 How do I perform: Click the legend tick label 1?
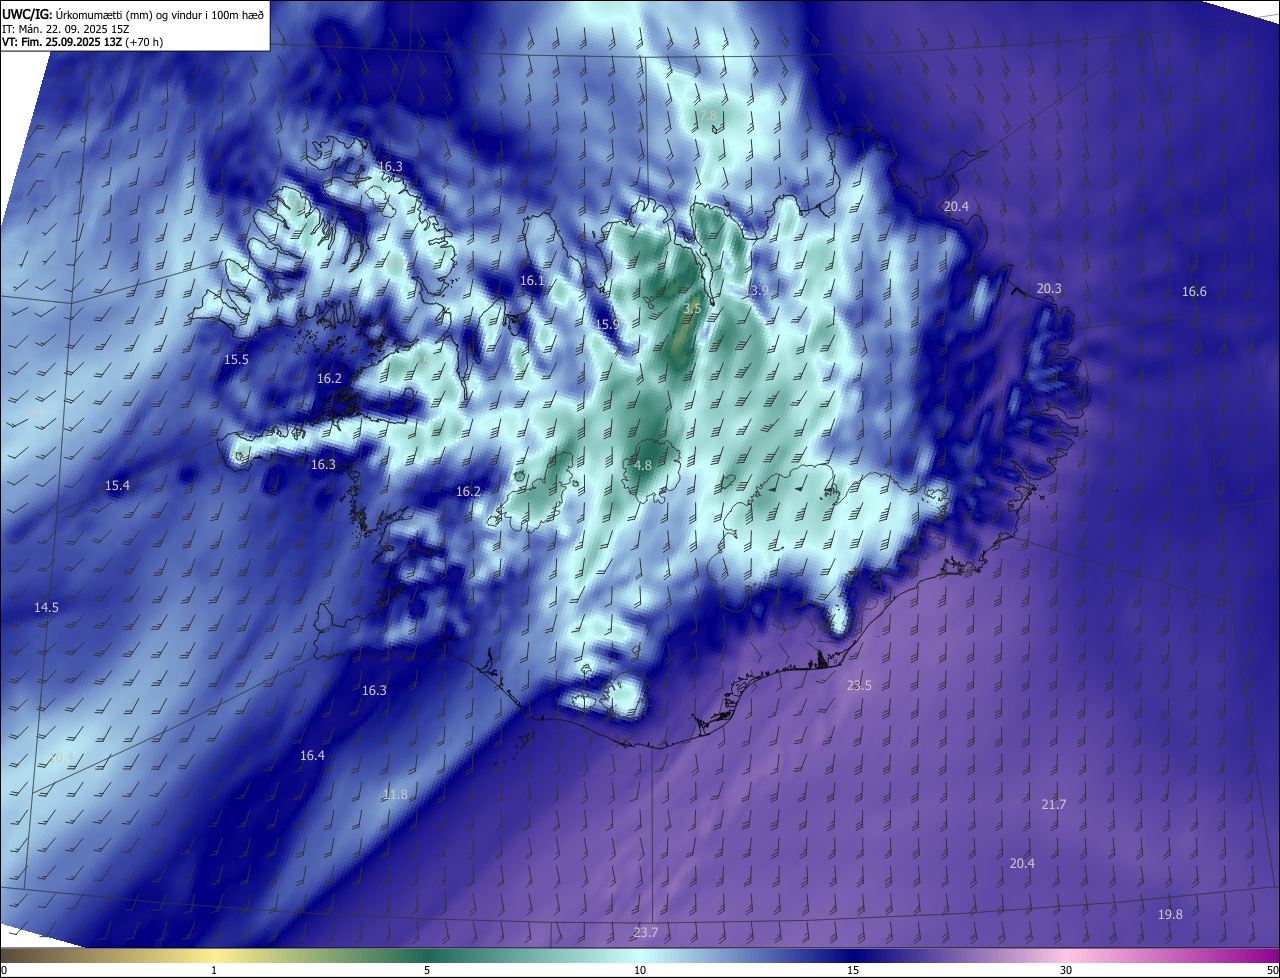coord(214,970)
